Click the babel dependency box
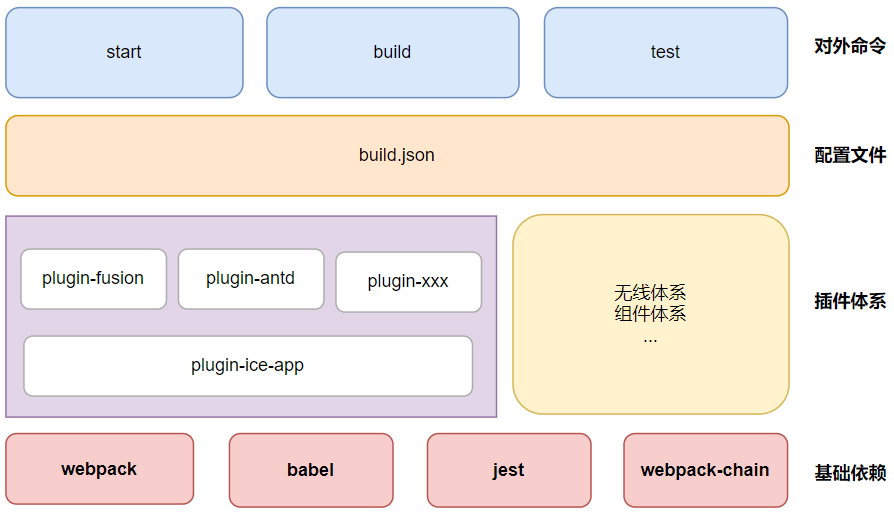The width and height of the screenshot is (894, 513). coord(311,470)
